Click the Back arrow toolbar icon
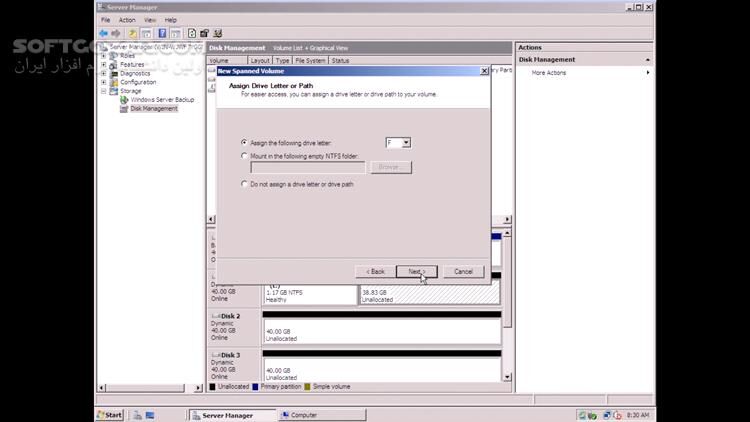This screenshot has width=750, height=422. pyautogui.click(x=103, y=33)
